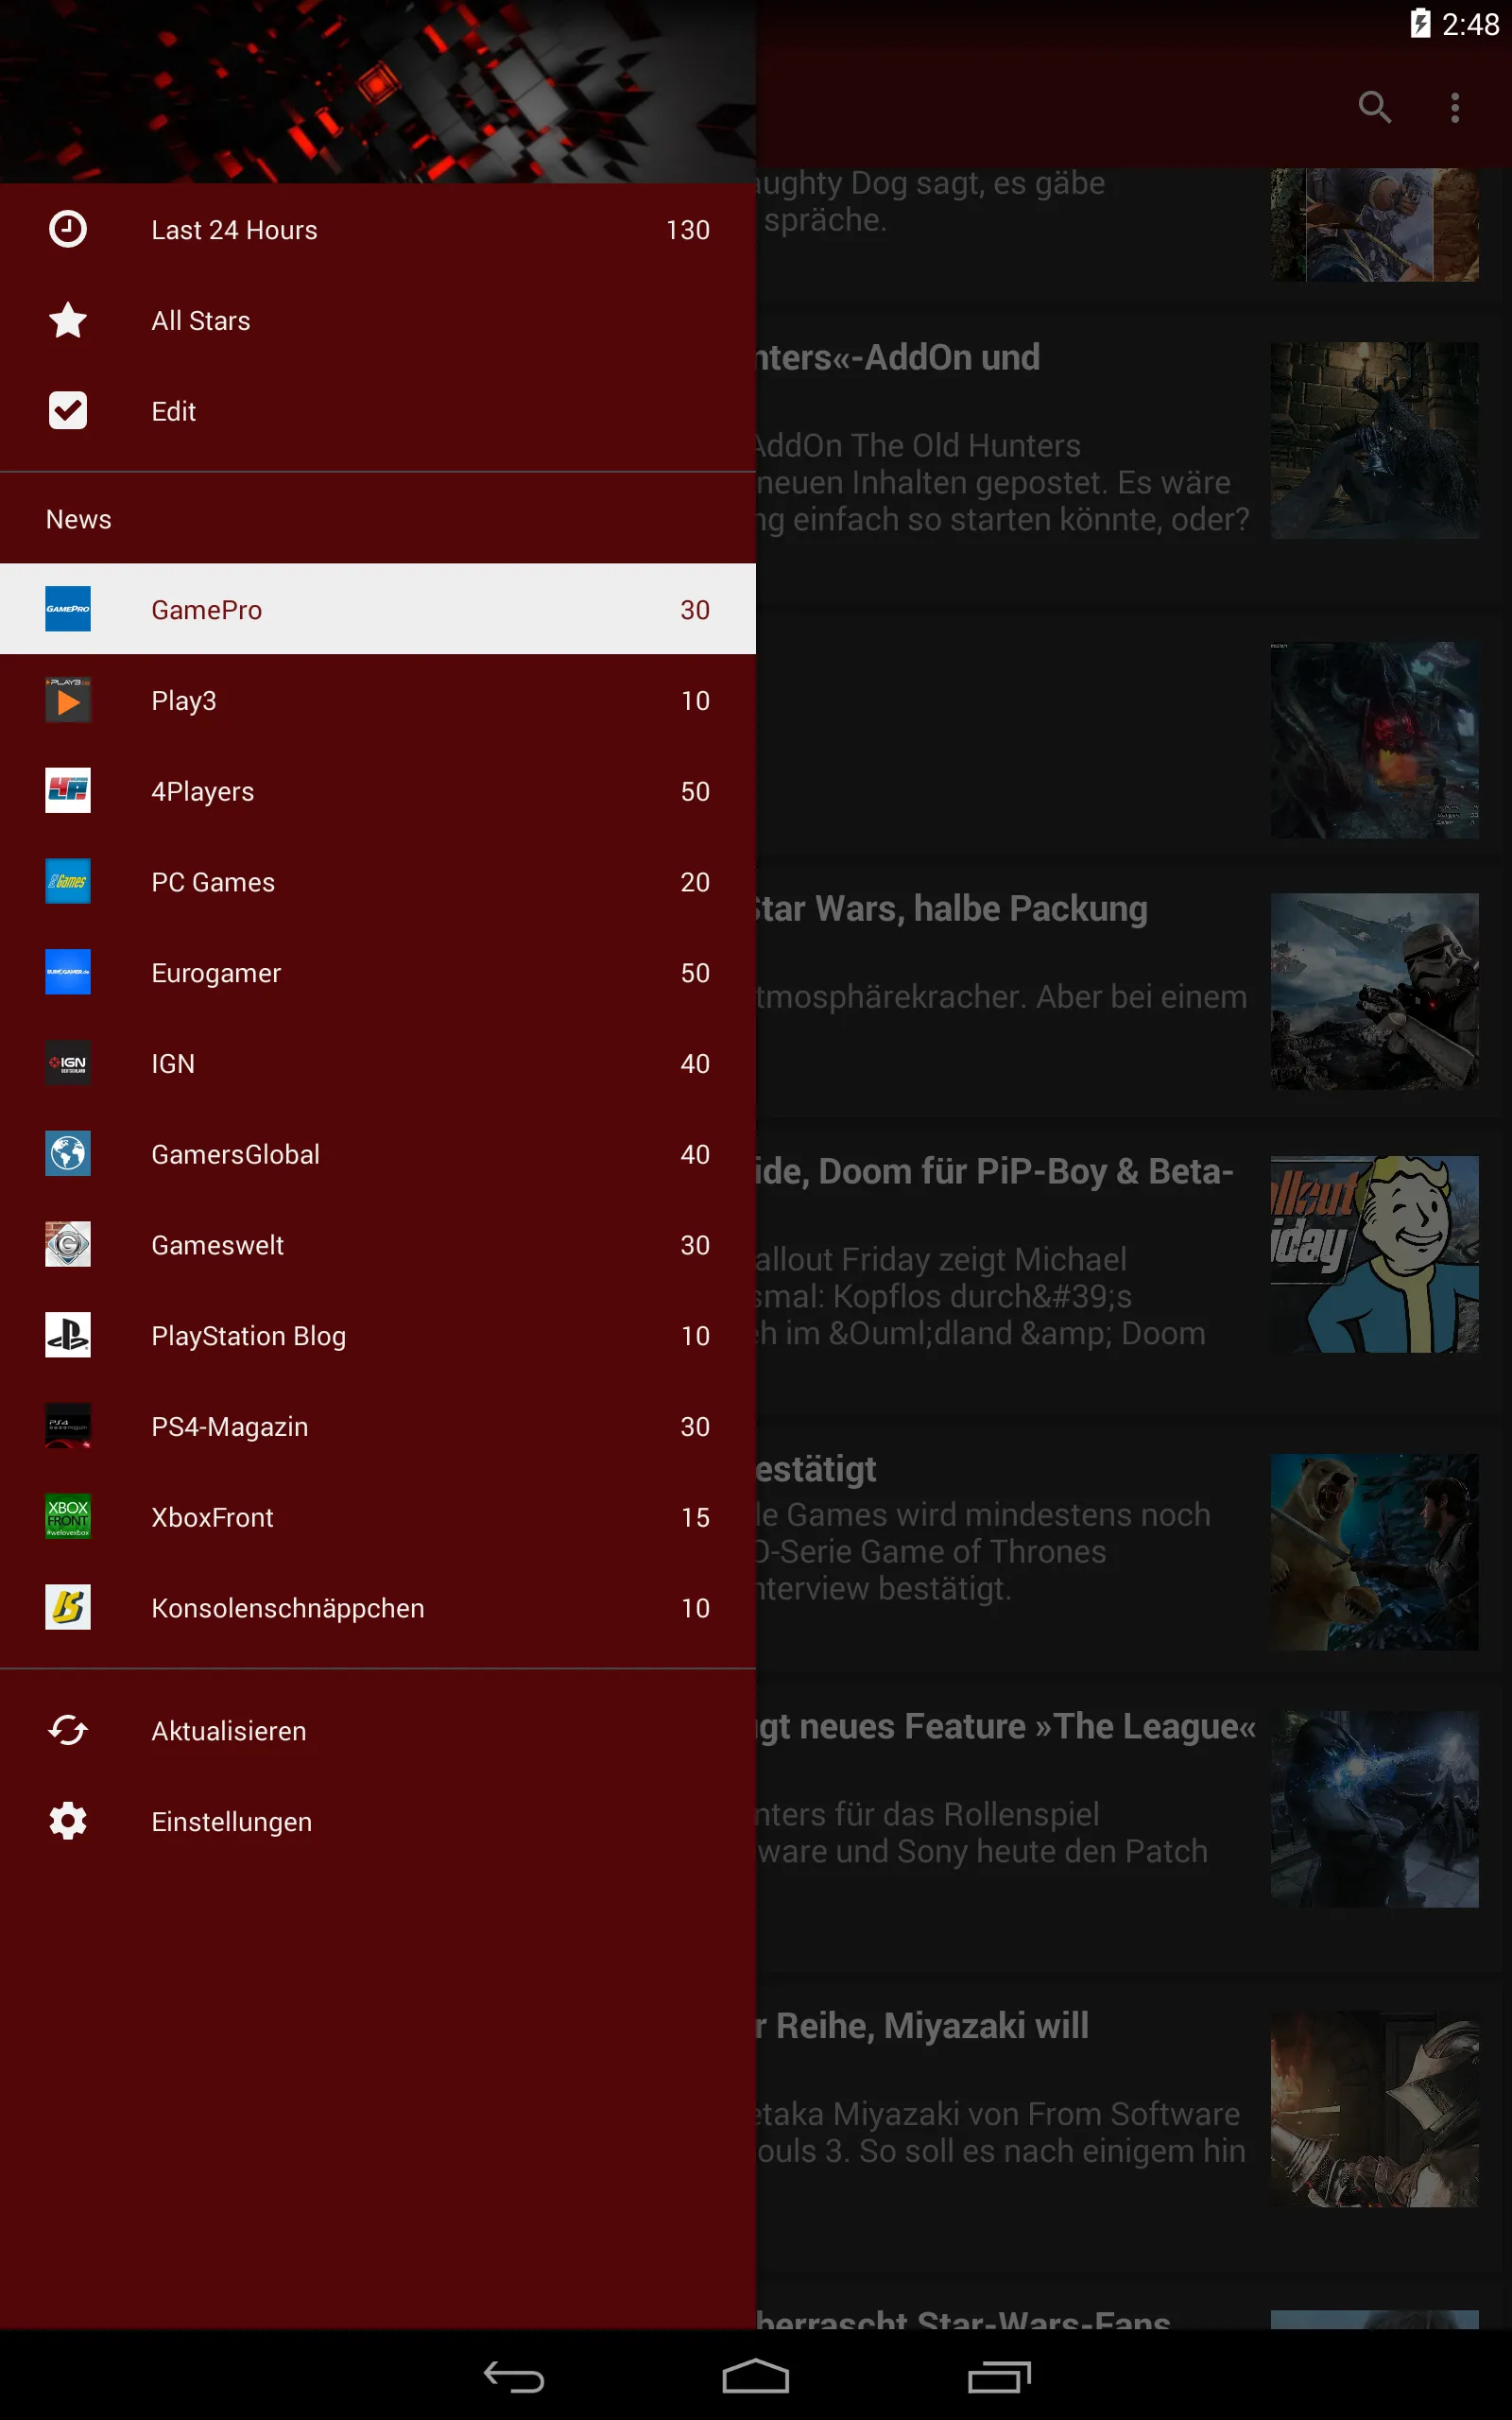The height and width of the screenshot is (2420, 1512).
Task: Open the Last 24 Hours feed
Action: coord(378,229)
